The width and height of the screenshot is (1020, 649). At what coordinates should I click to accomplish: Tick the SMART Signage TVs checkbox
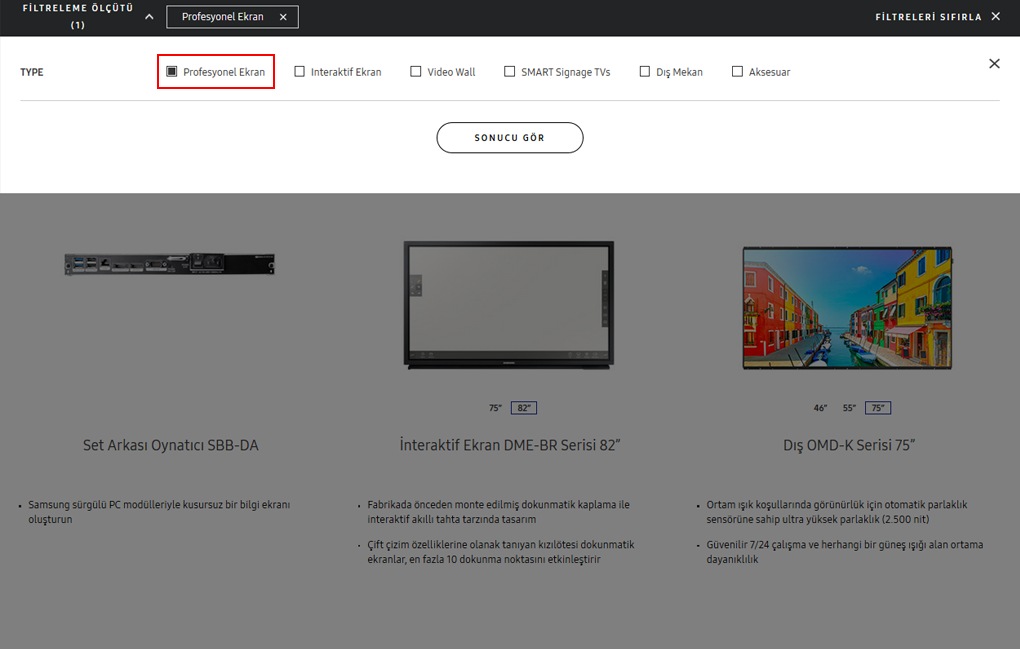[x=509, y=72]
